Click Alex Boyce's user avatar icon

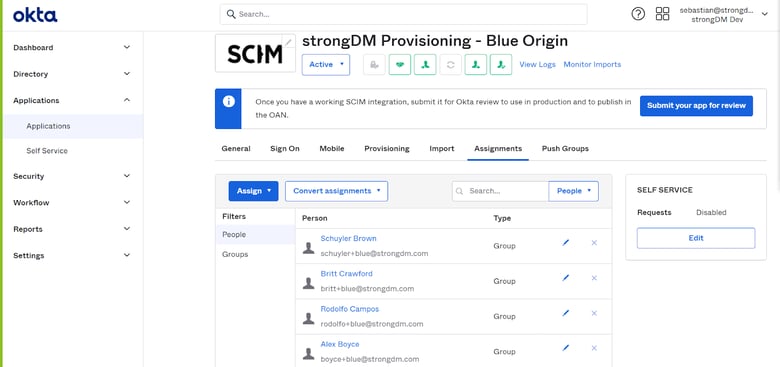[308, 354]
